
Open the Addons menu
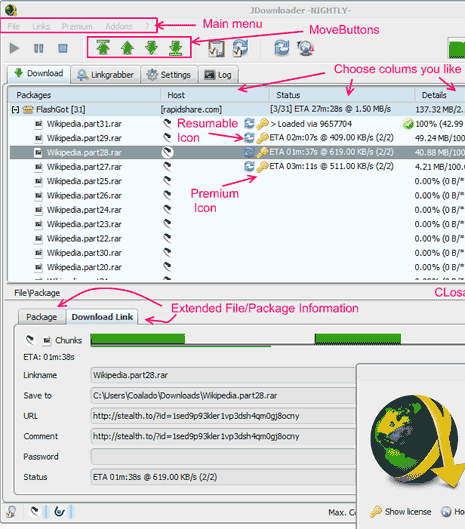point(119,26)
